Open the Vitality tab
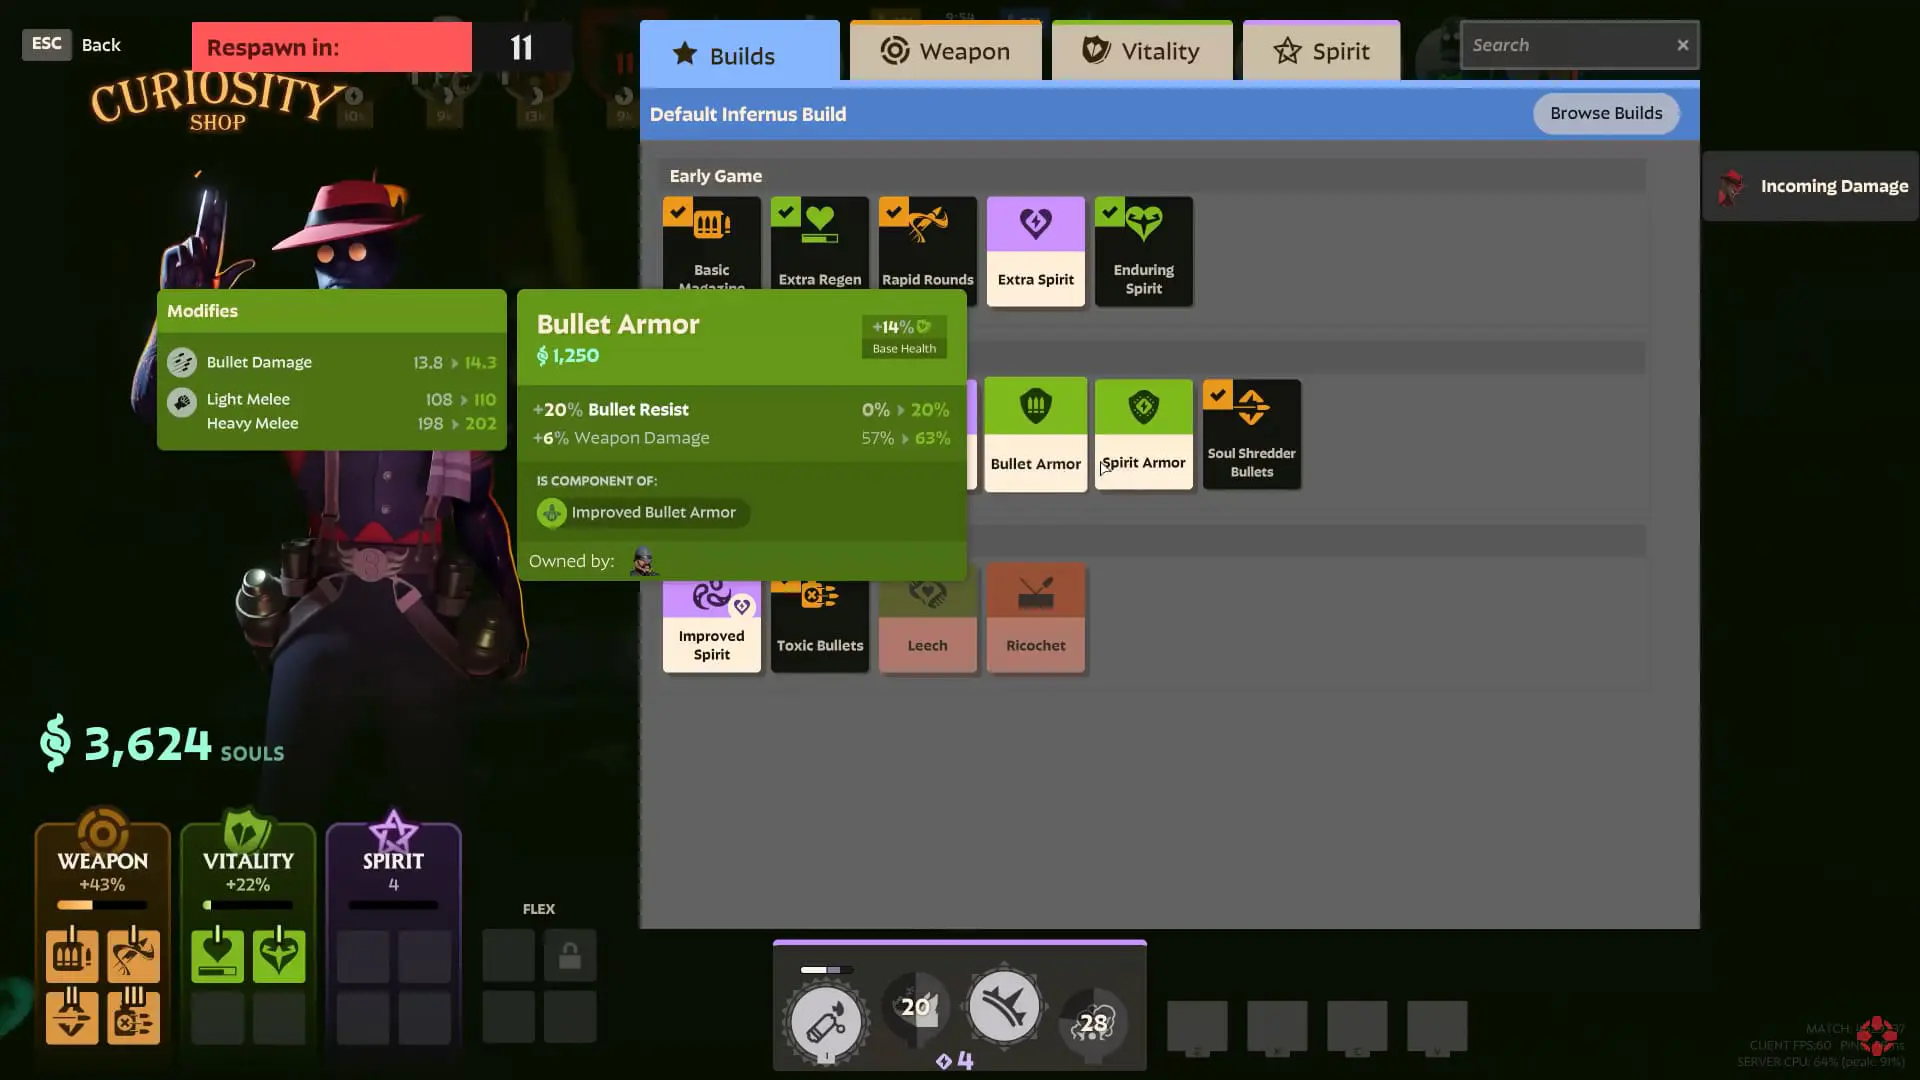Image resolution: width=1920 pixels, height=1080 pixels. point(1142,51)
